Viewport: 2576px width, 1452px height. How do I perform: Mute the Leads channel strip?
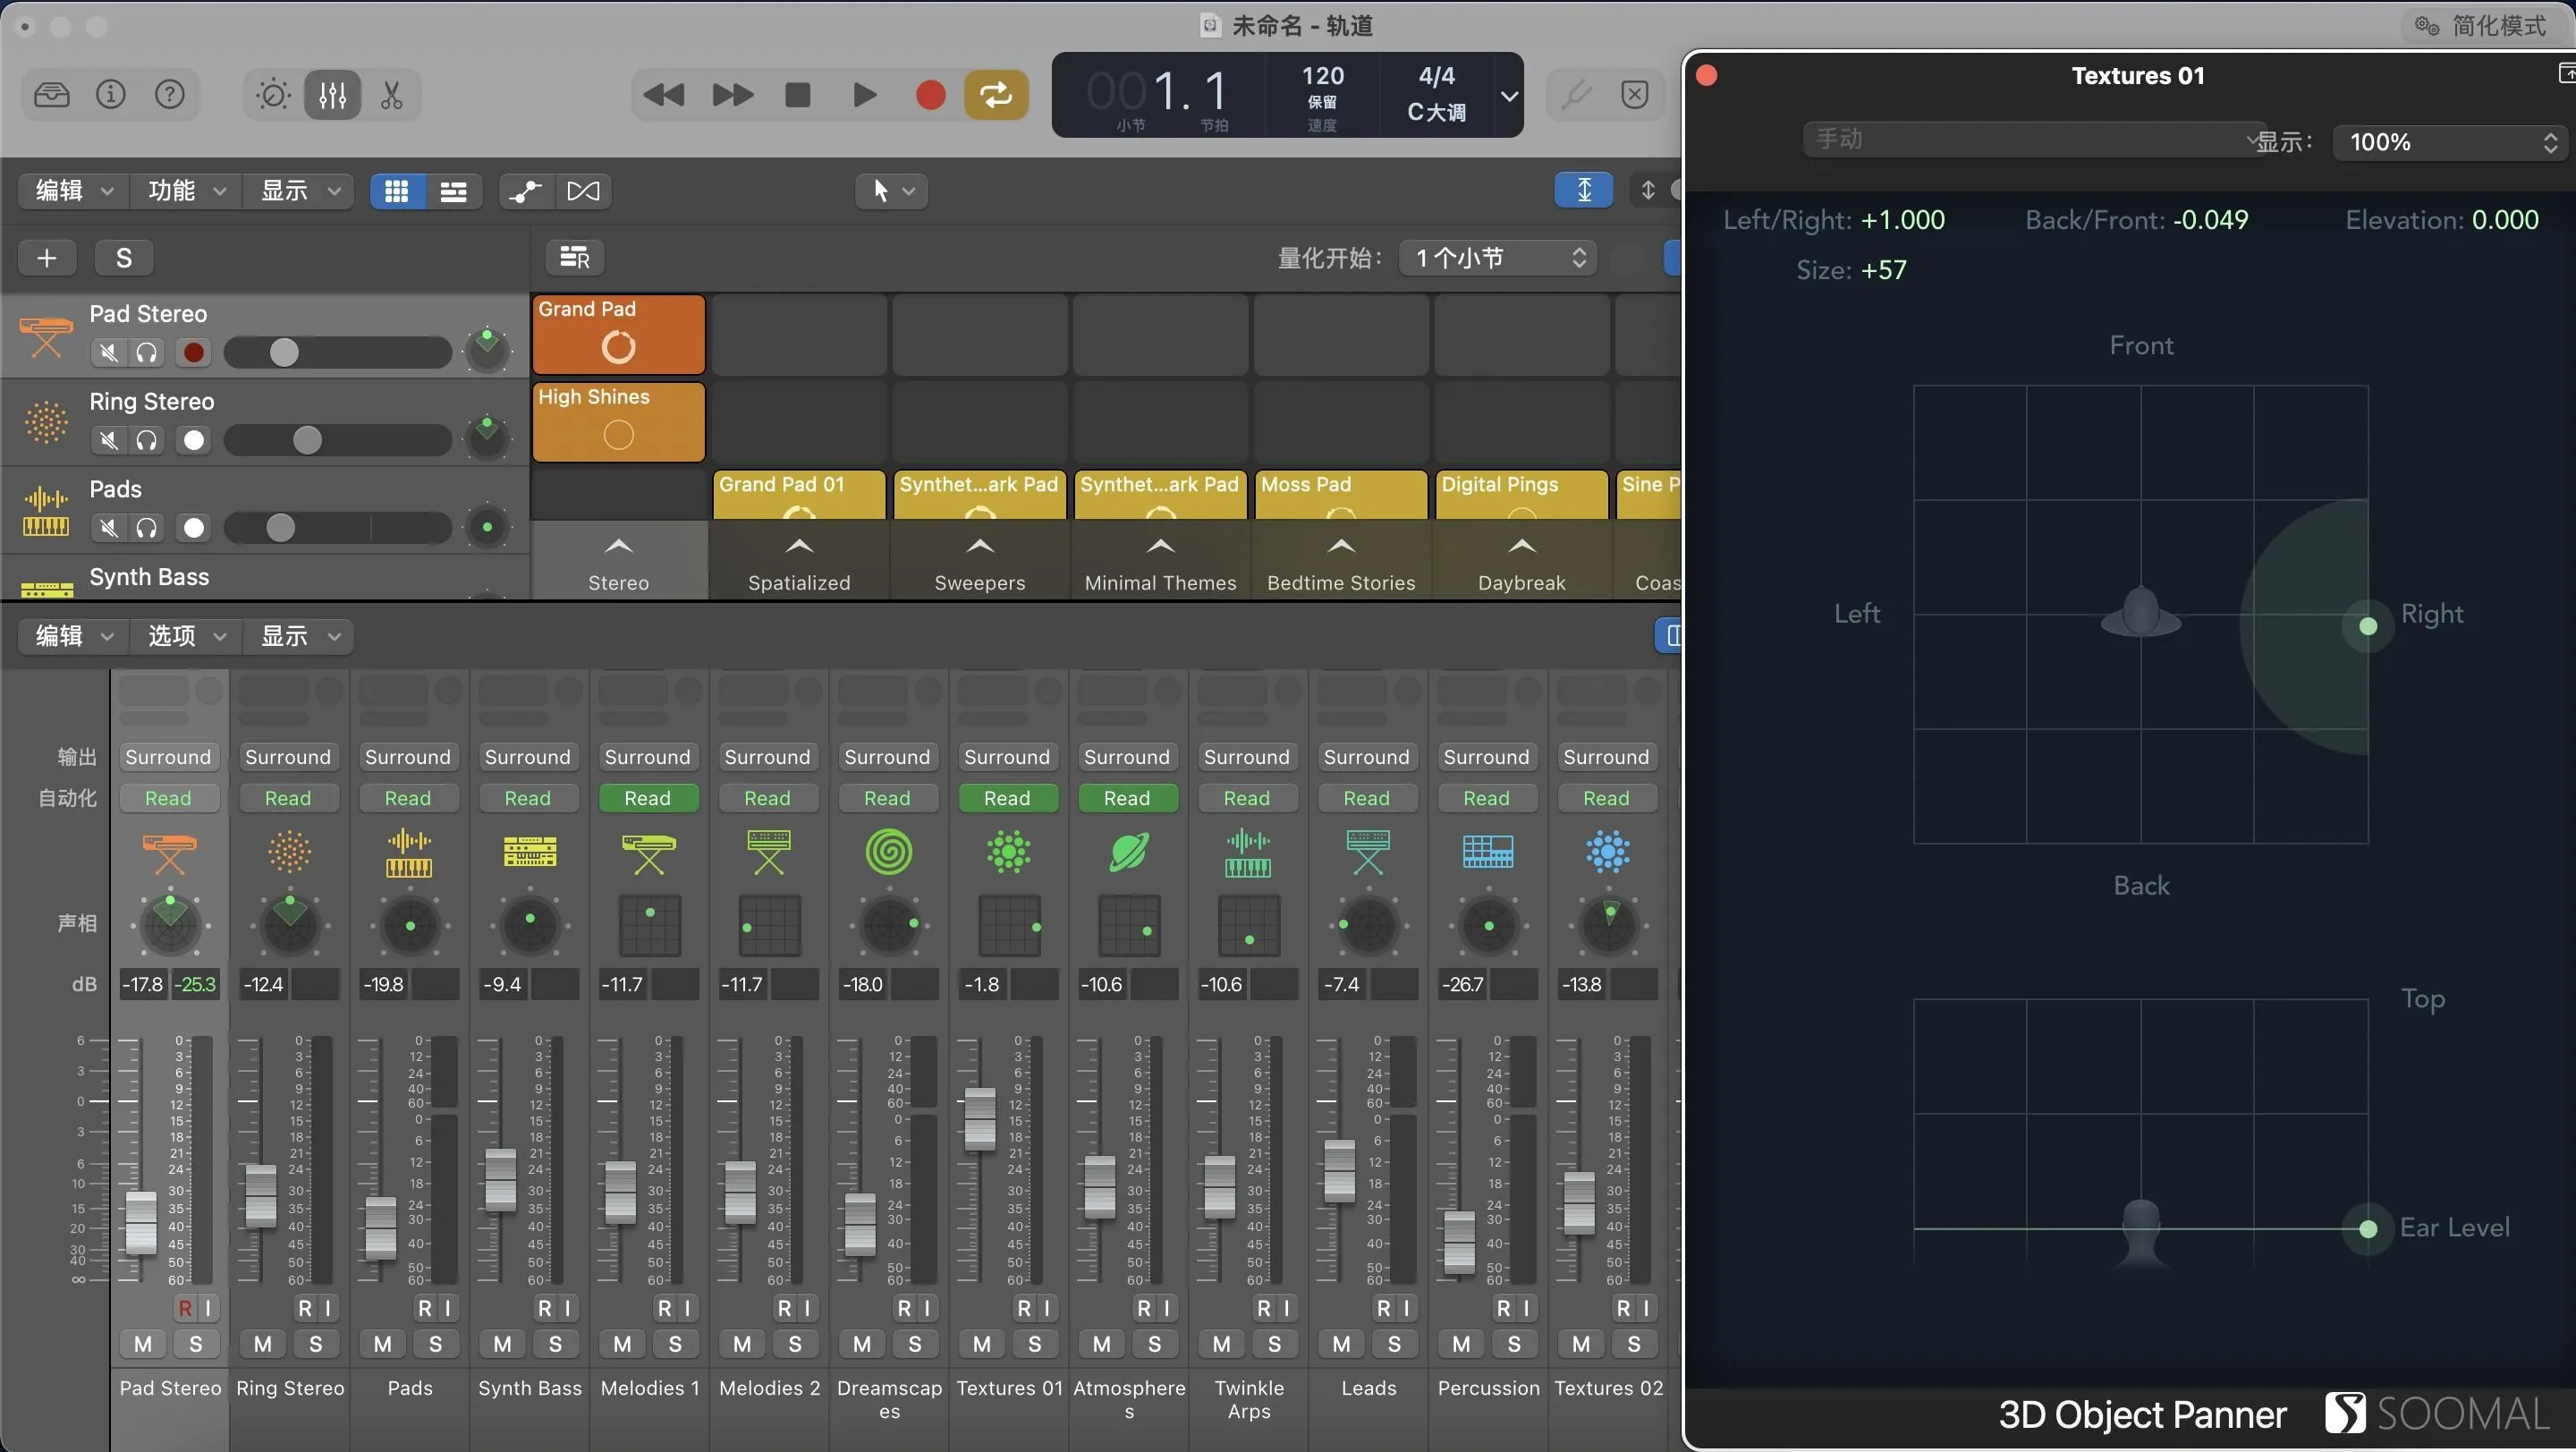pyautogui.click(x=1341, y=1344)
